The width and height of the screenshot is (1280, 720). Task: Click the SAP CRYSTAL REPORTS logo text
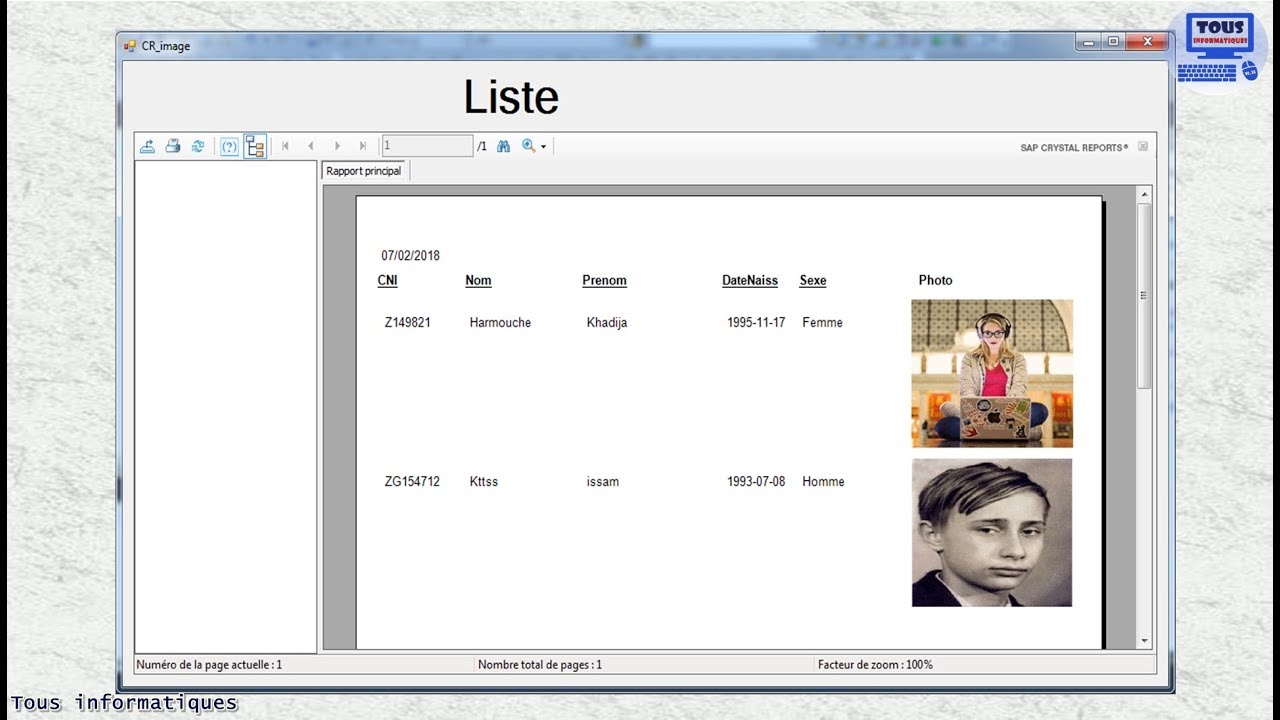tap(1074, 147)
